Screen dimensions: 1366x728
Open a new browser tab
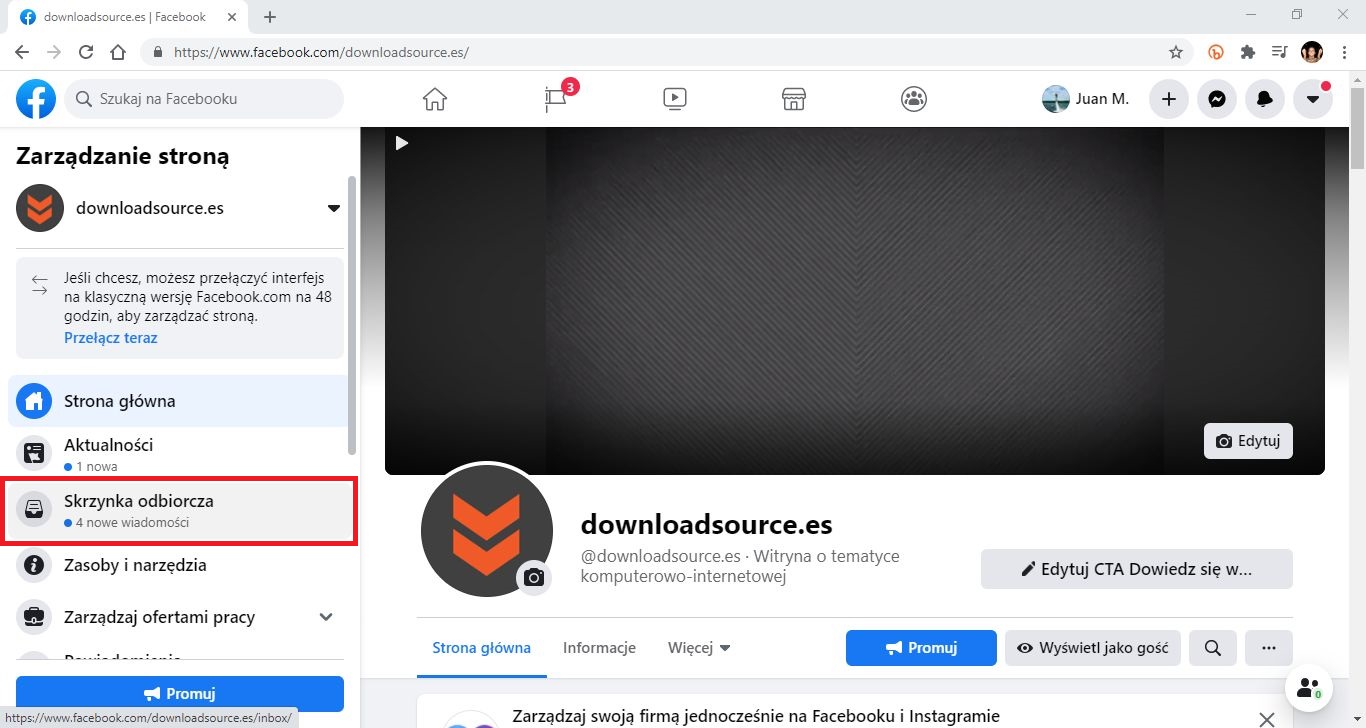pos(270,17)
